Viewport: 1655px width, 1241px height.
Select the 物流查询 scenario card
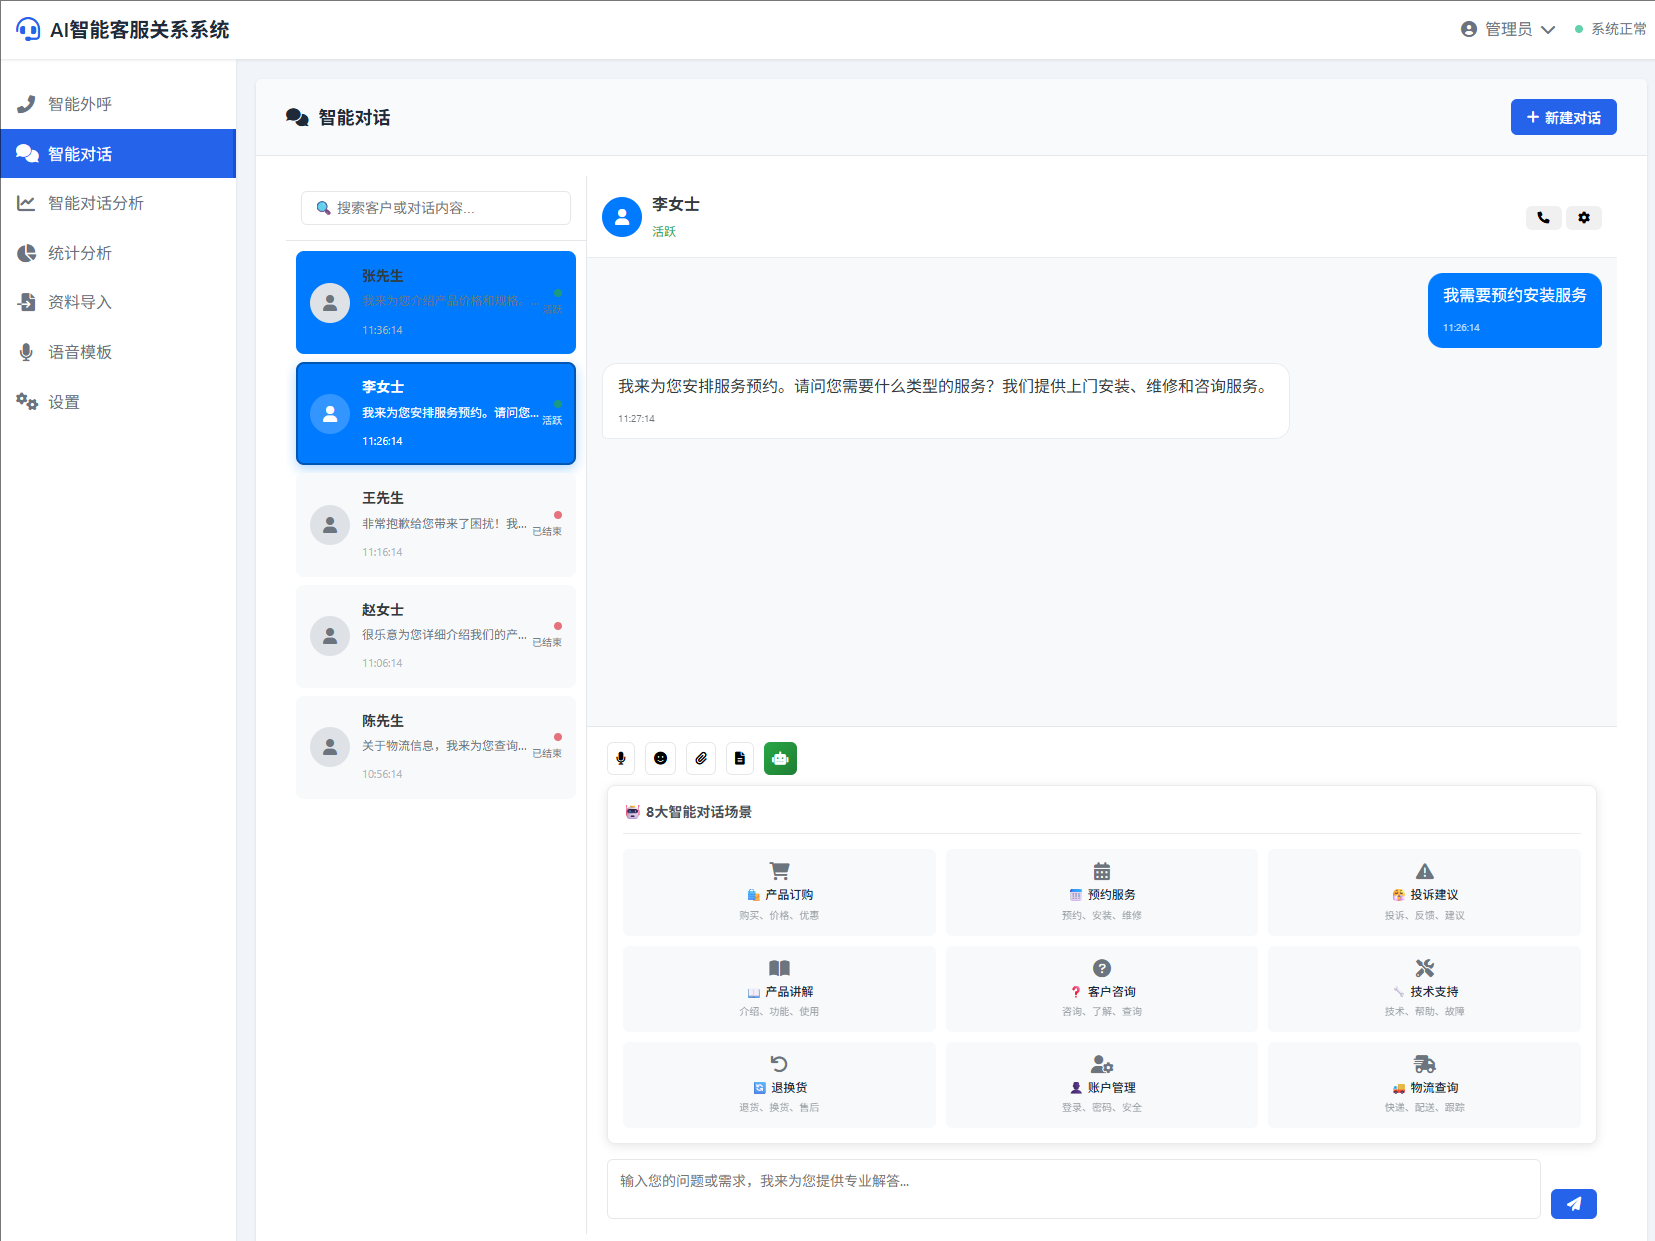click(1424, 1085)
